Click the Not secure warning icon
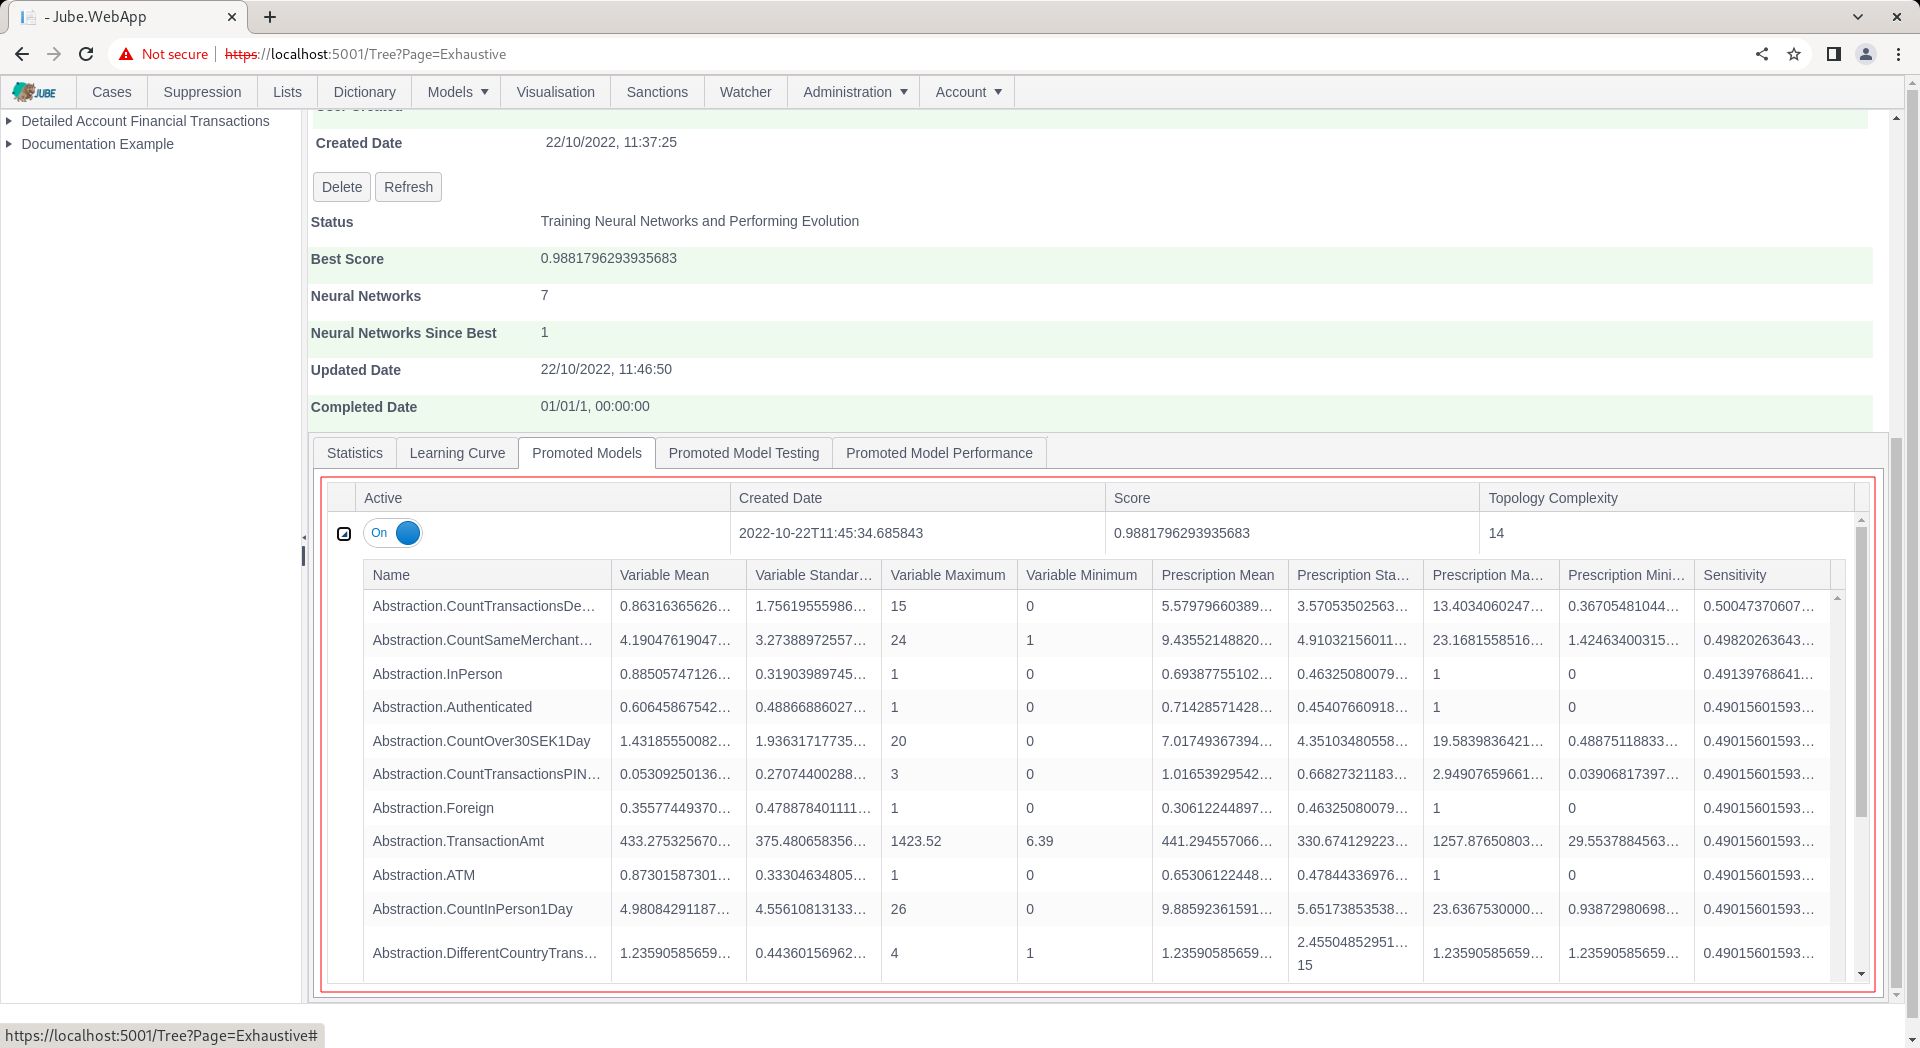 tap(125, 54)
